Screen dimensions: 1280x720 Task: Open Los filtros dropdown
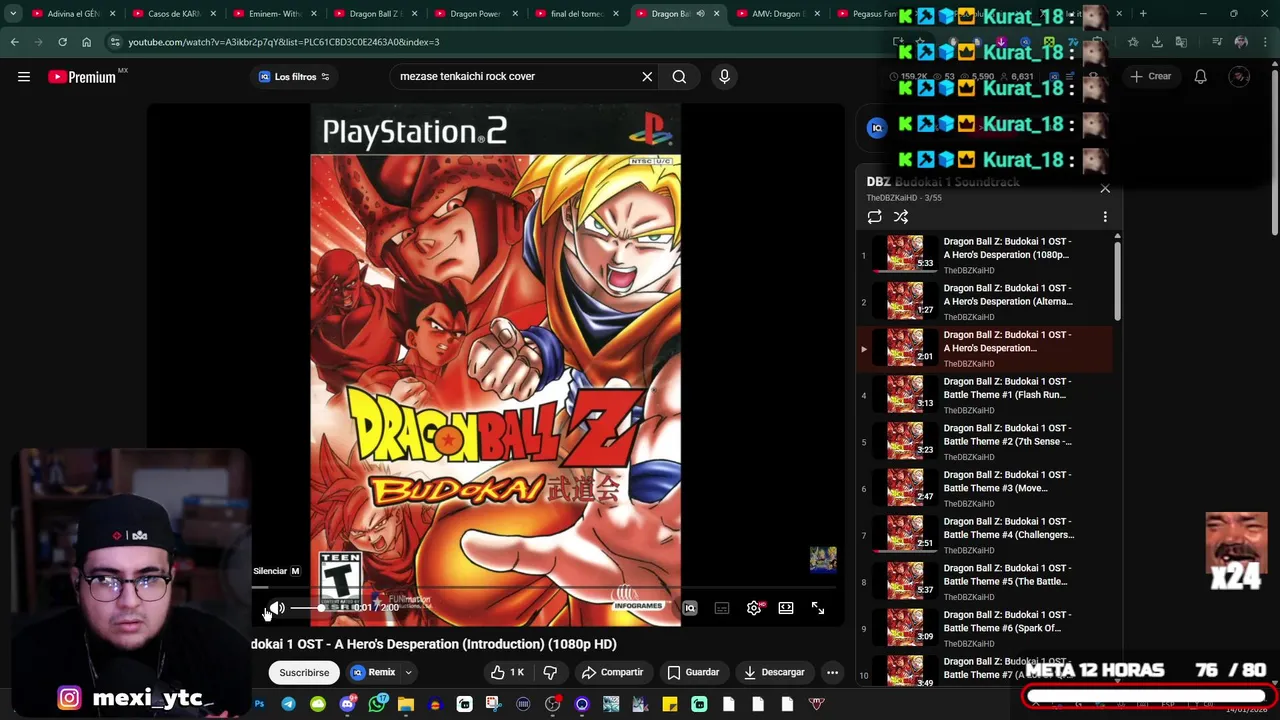(294, 77)
